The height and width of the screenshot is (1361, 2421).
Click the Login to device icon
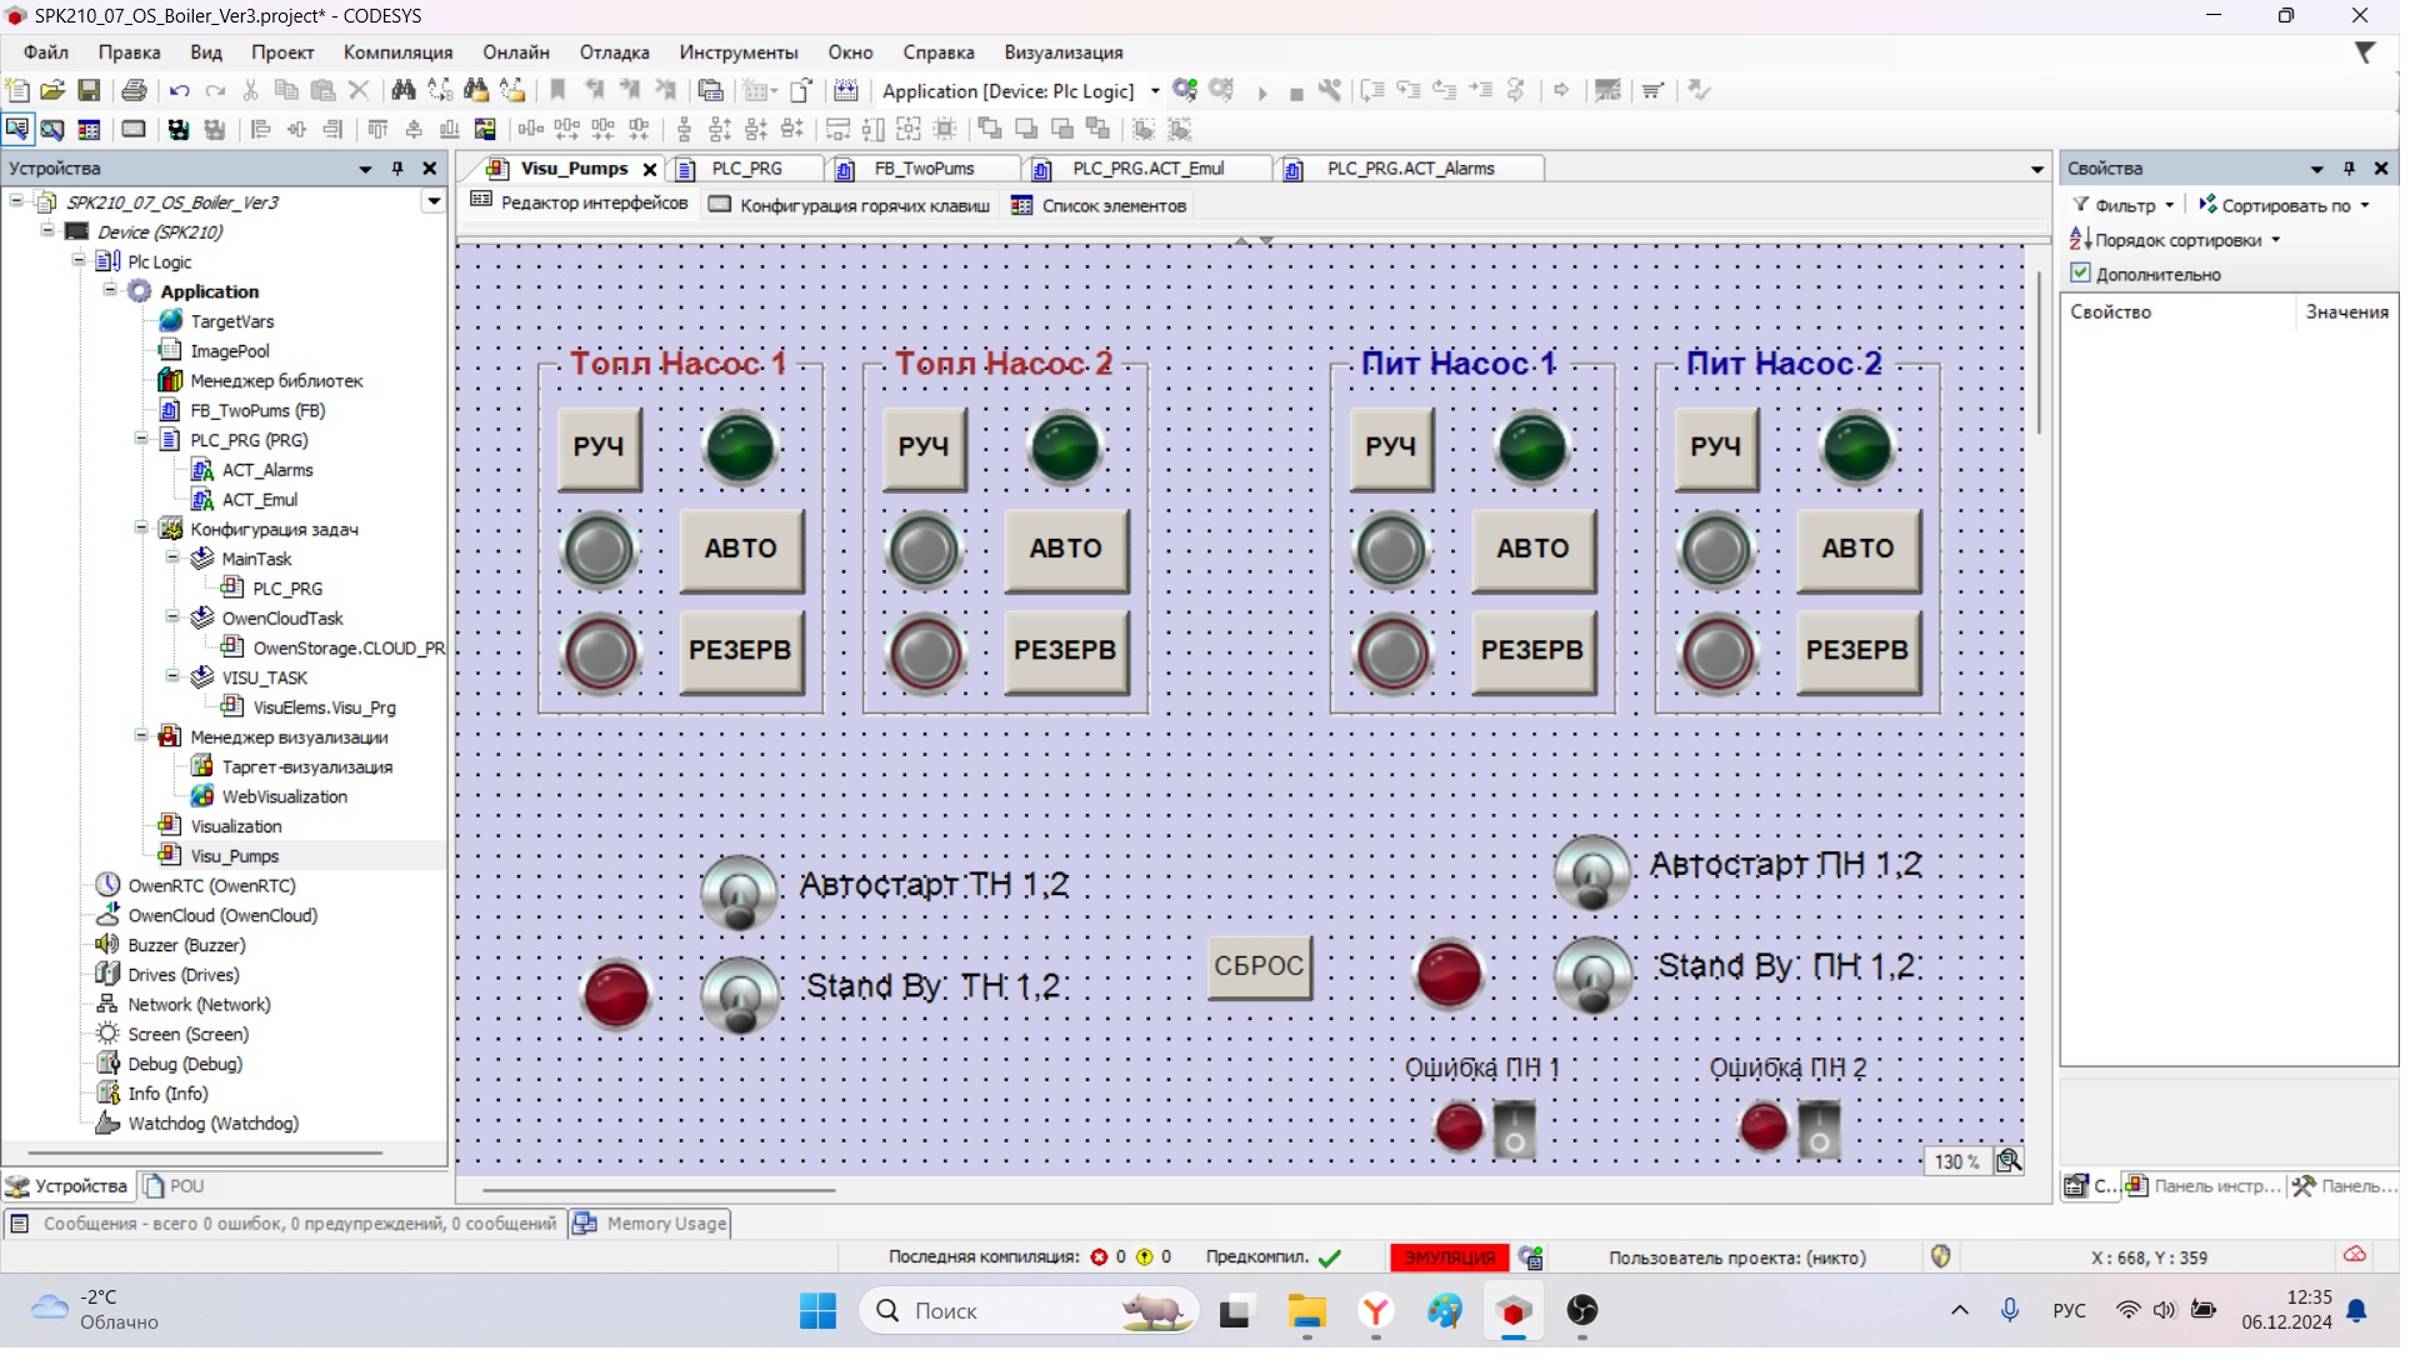coord(1185,91)
